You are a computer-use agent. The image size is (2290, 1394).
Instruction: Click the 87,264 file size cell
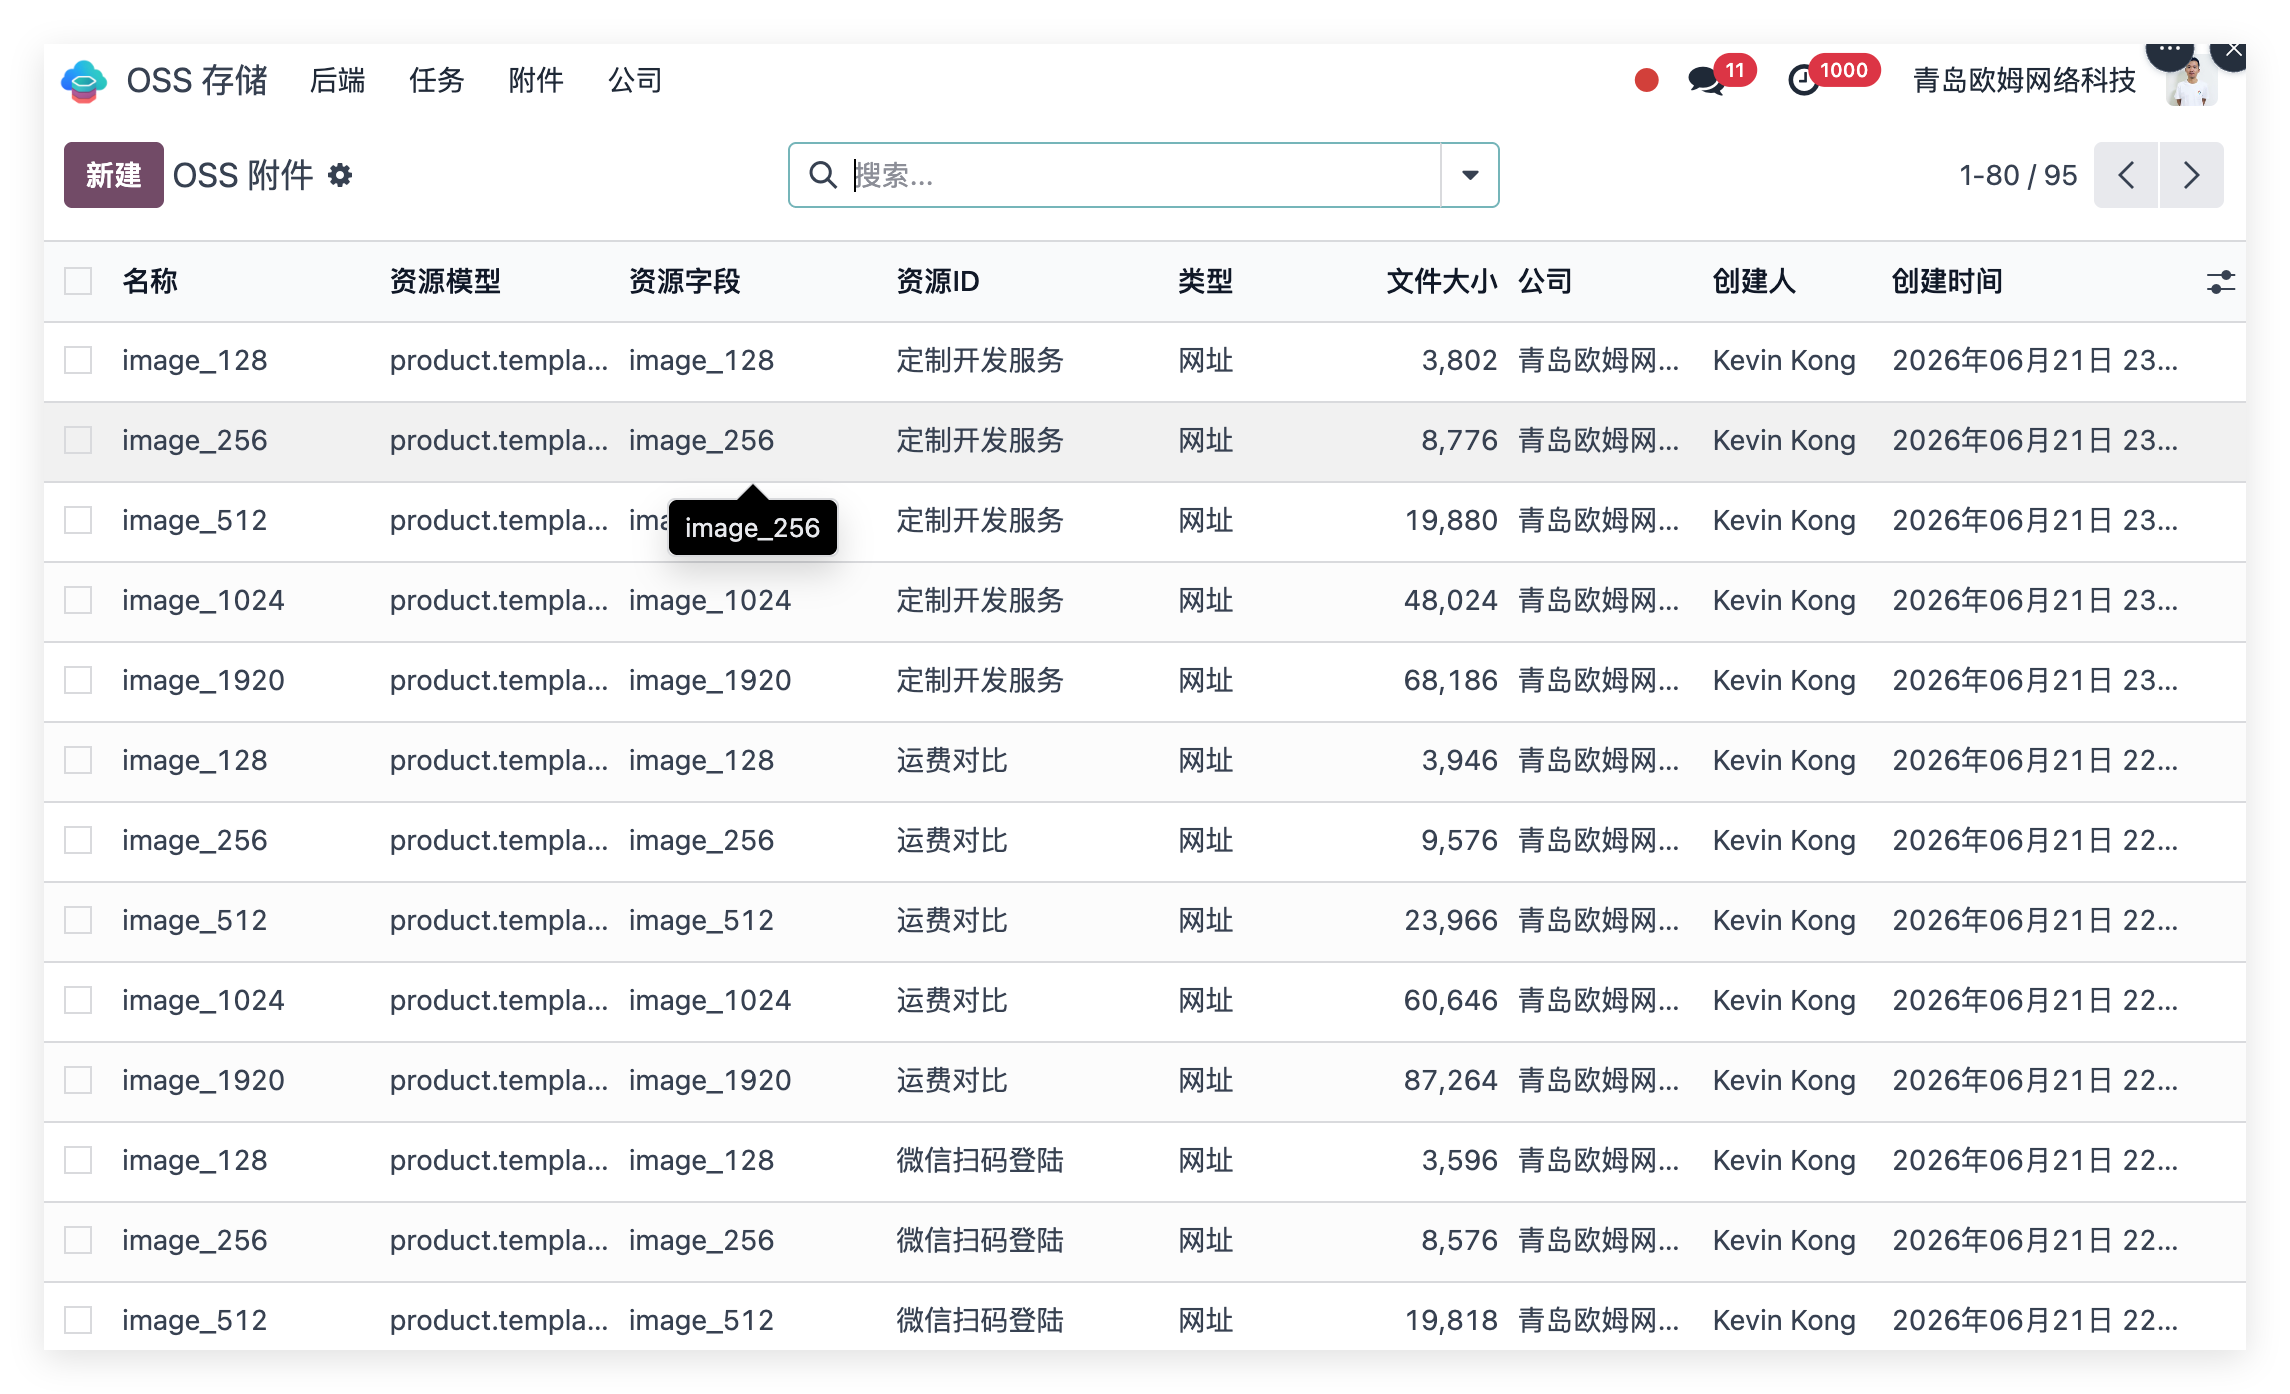point(1450,1080)
